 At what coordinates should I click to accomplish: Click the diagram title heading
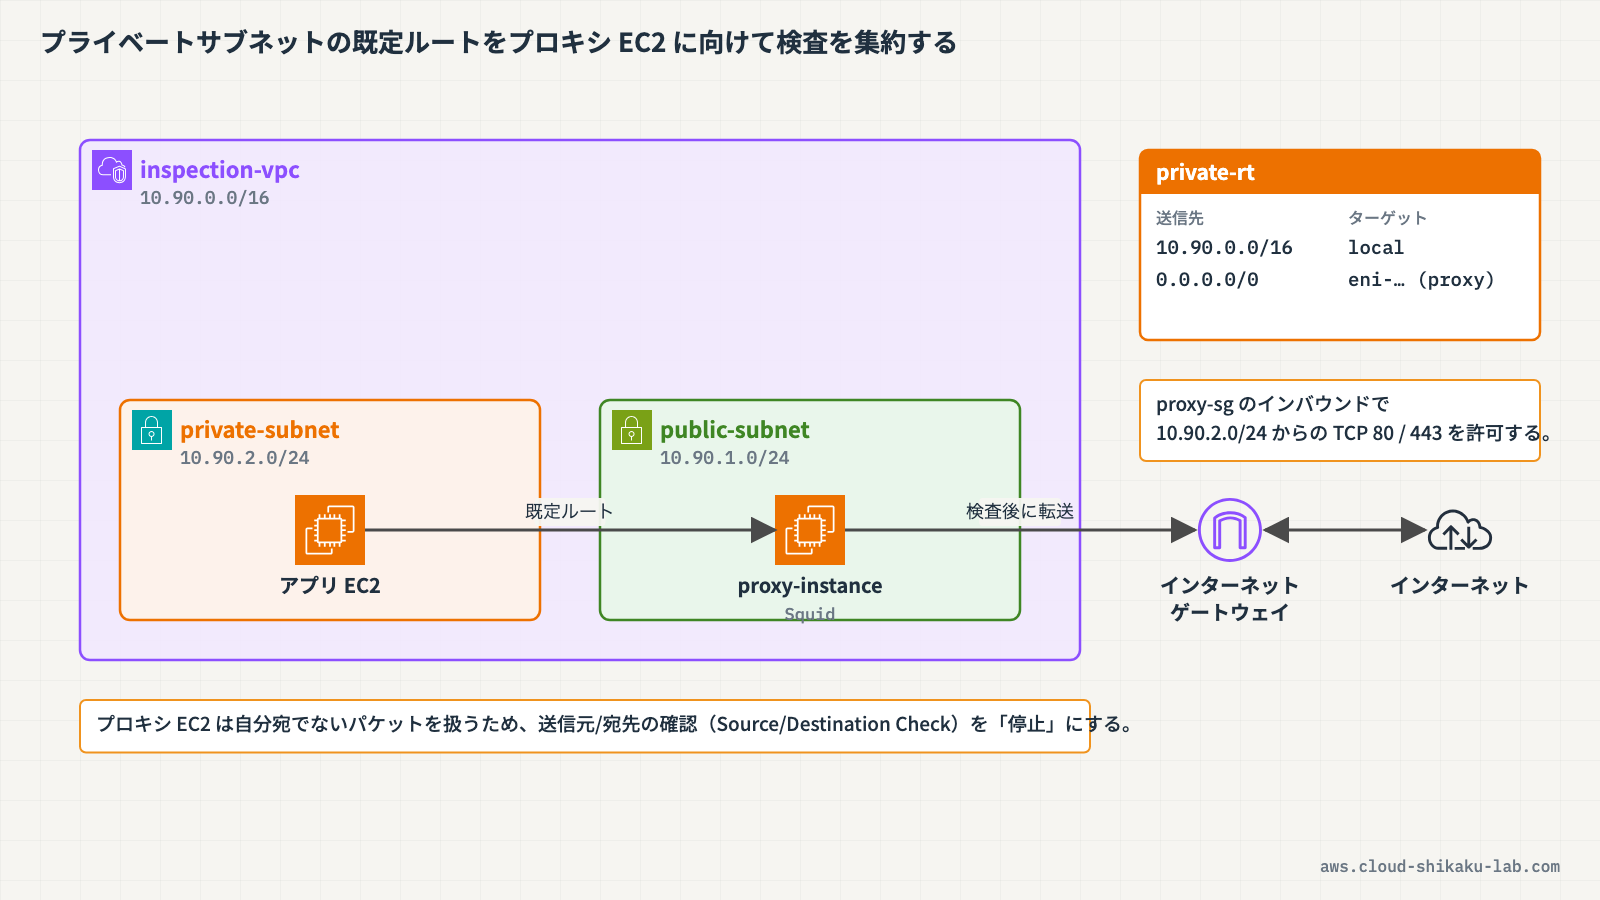(x=499, y=43)
